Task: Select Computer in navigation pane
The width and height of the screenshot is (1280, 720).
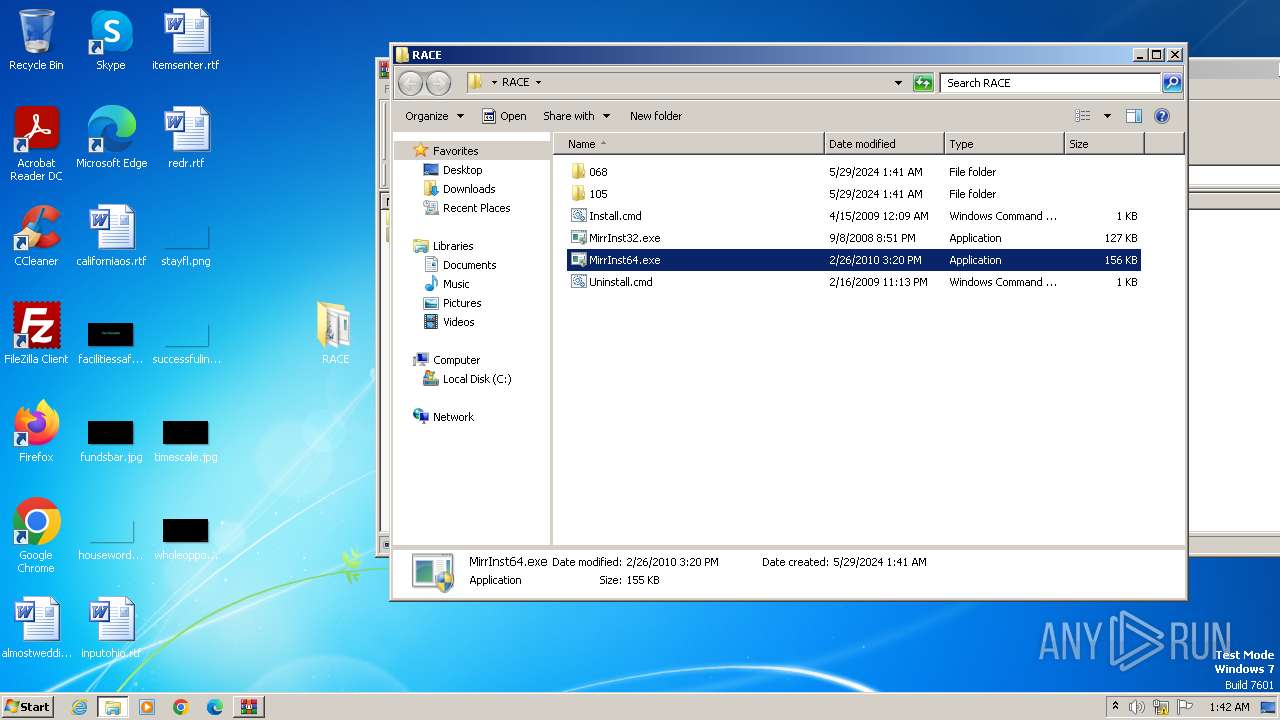Action: point(456,360)
